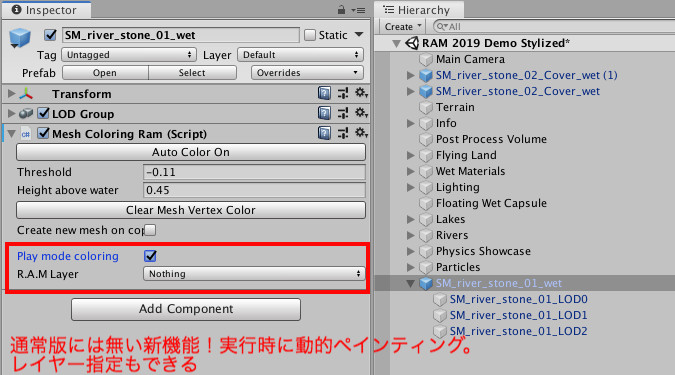Image resolution: width=675 pixels, height=375 pixels.
Task: Switch to the Inspector tab
Action: coord(46,10)
